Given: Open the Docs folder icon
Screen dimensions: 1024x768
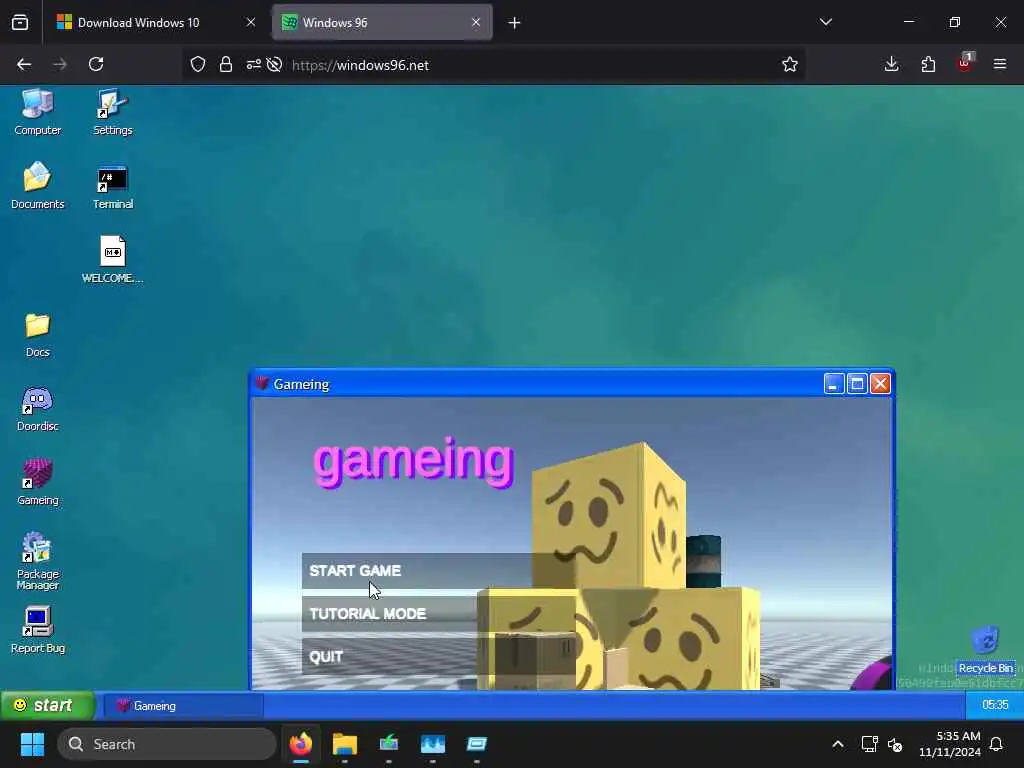Looking at the screenshot, I should [x=38, y=334].
